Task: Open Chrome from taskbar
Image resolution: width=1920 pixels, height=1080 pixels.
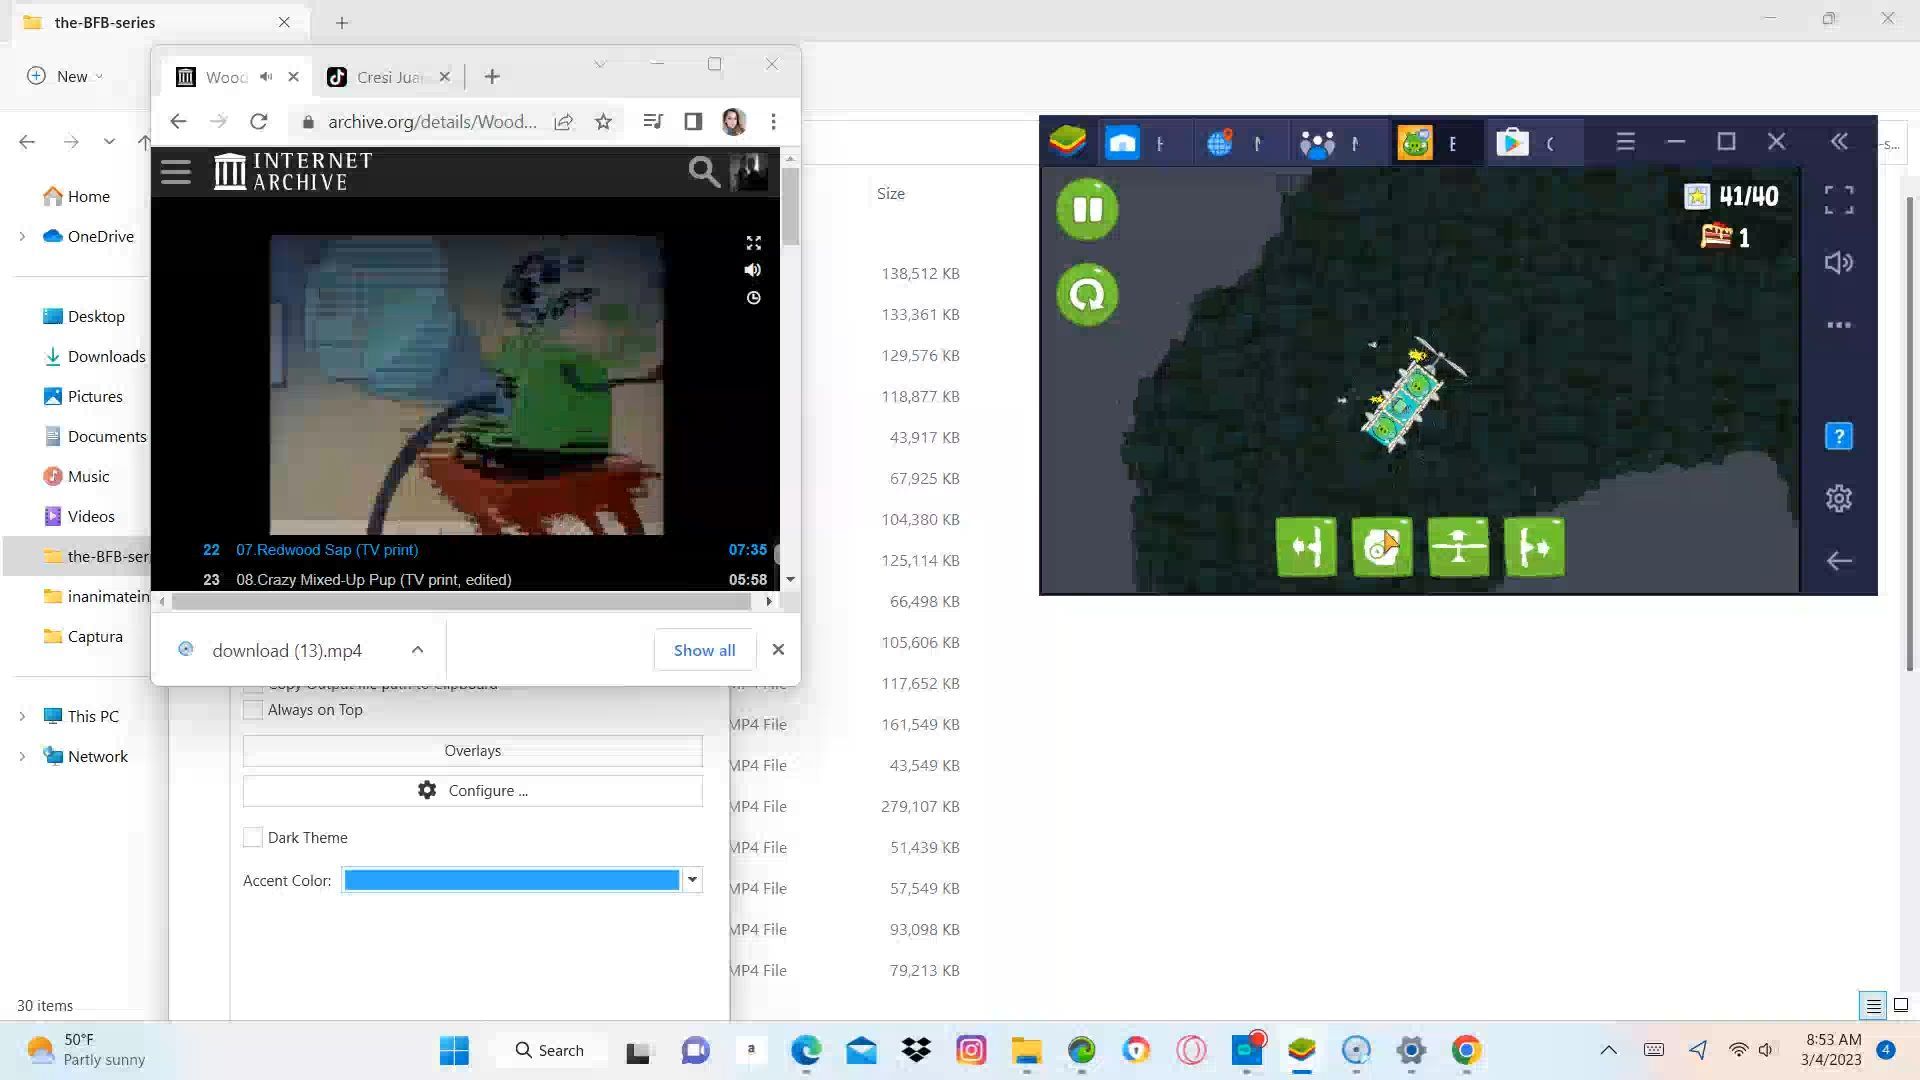Action: click(x=1466, y=1050)
